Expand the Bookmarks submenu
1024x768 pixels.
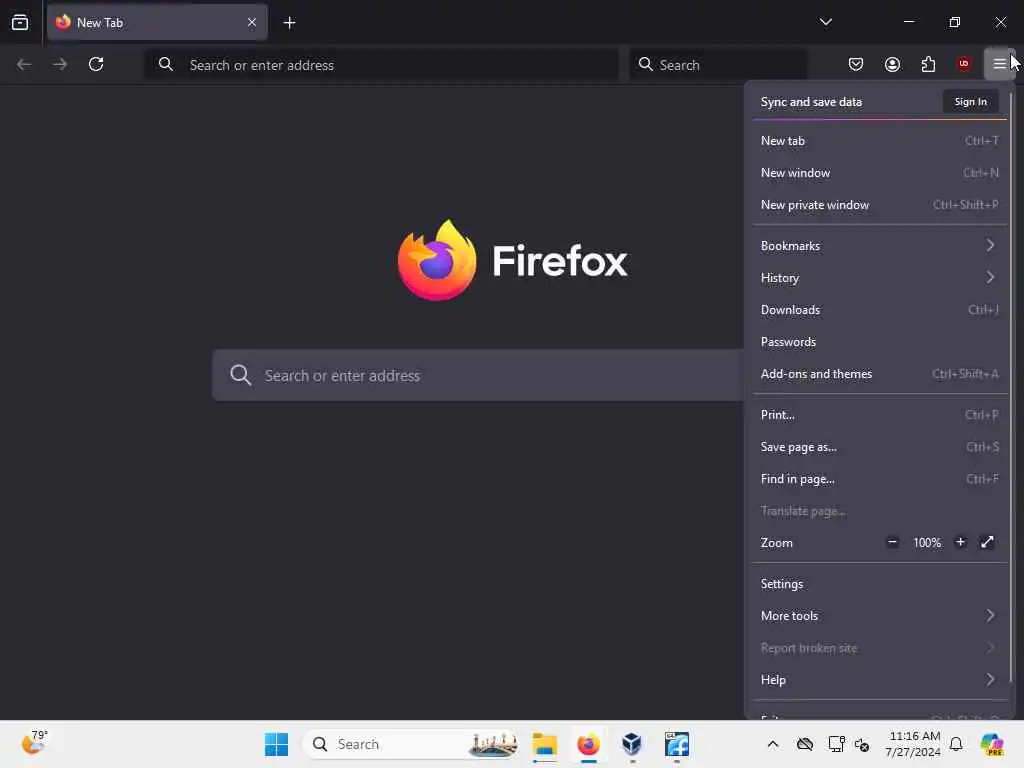coord(880,246)
